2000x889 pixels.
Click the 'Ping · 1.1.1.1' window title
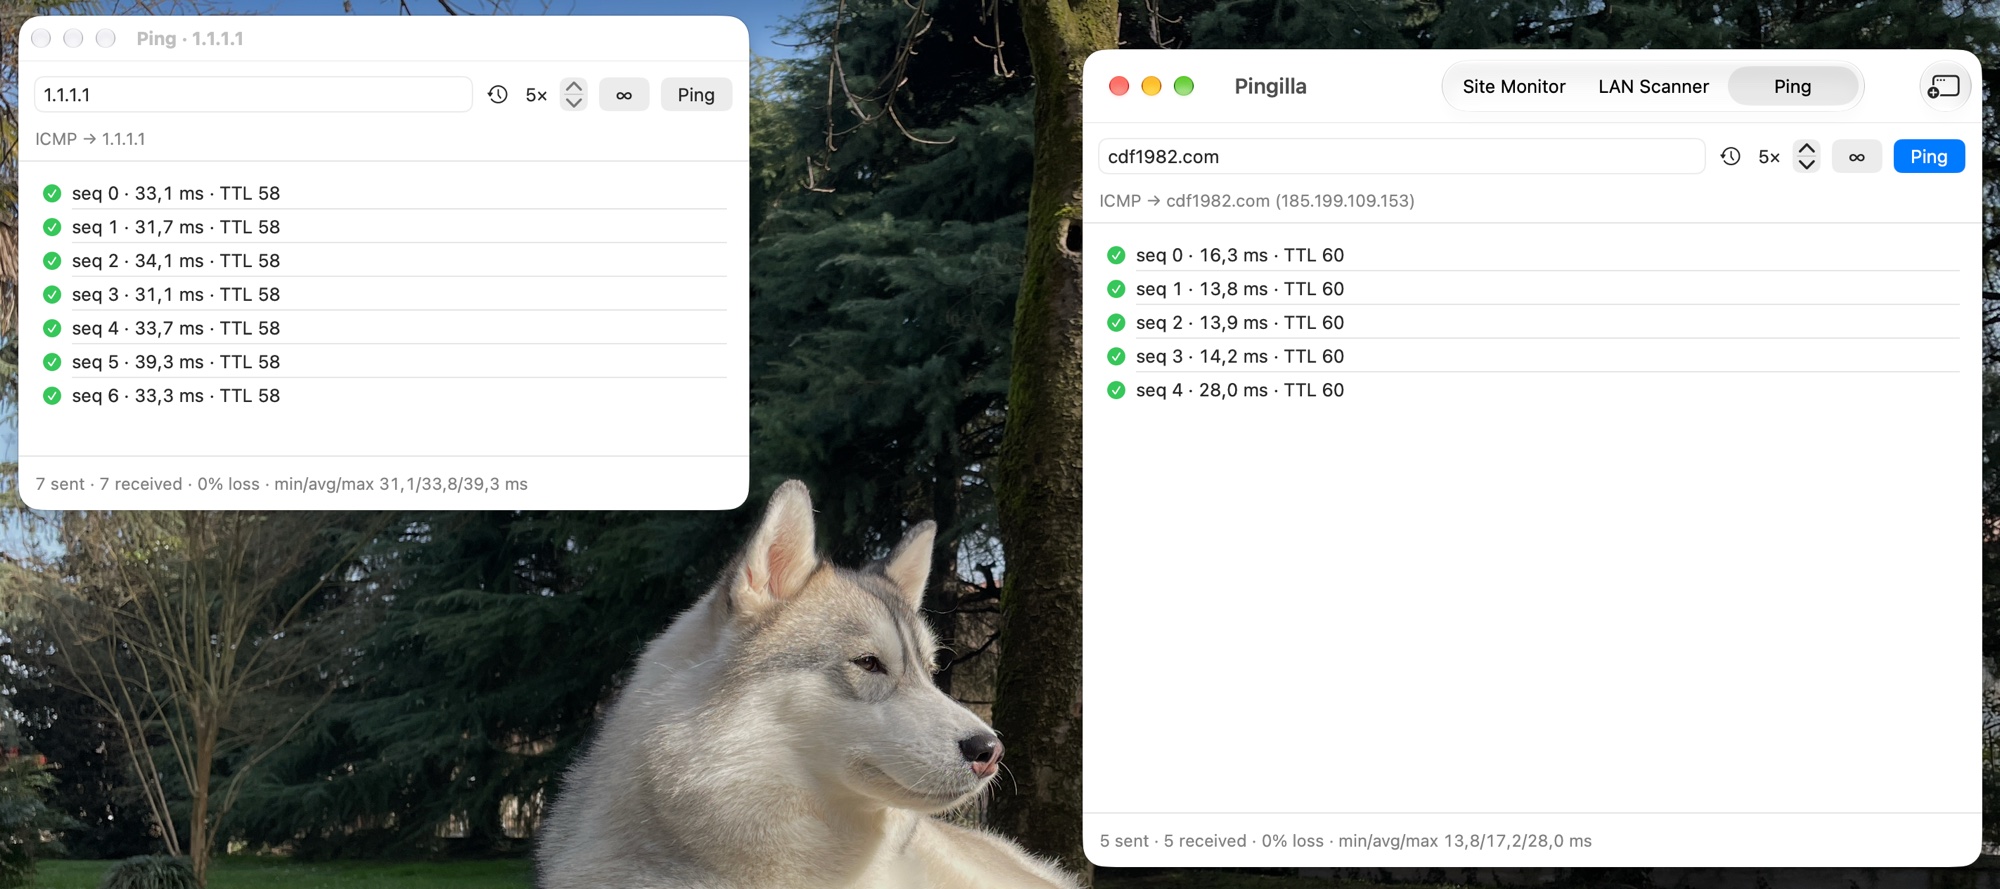click(x=190, y=38)
